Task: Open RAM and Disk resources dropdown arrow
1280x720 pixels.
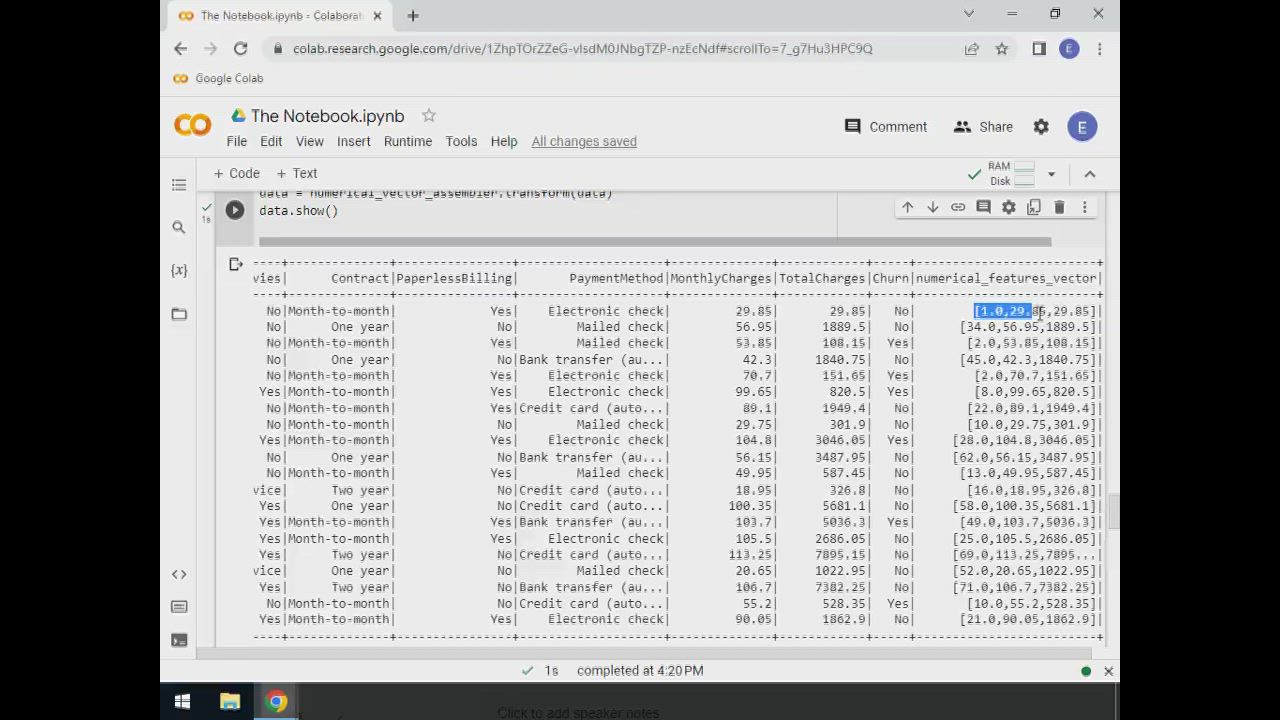Action: (x=1051, y=174)
